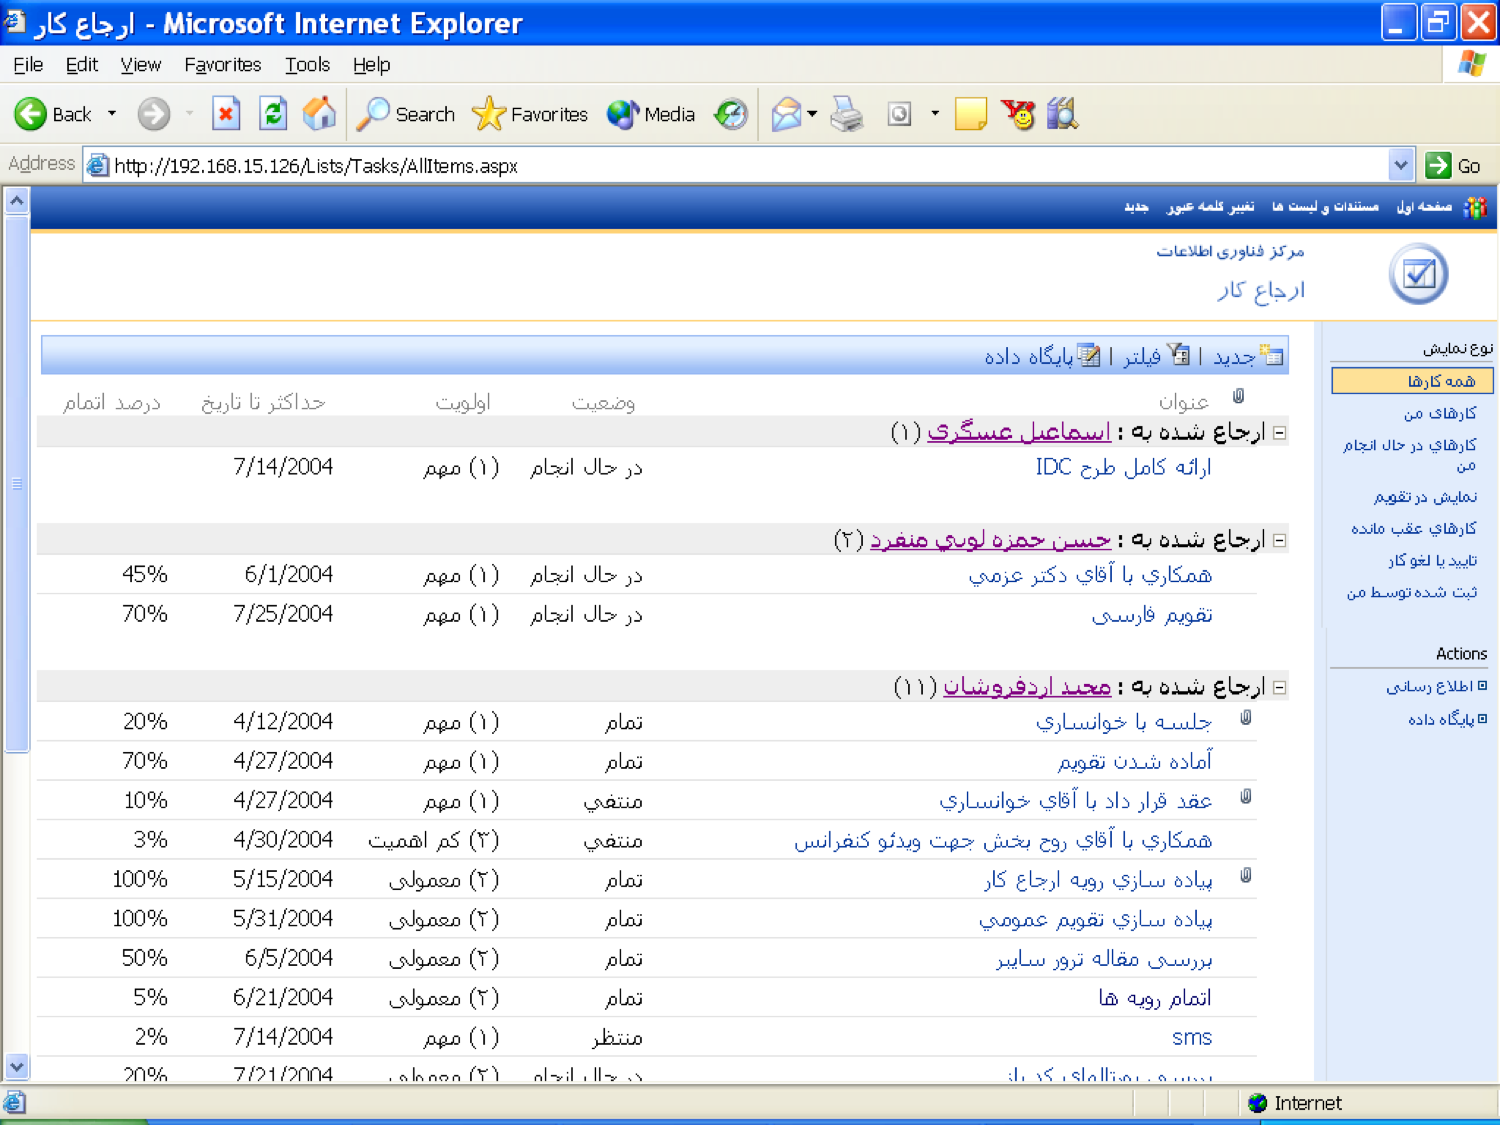Sort by the درصد اتمام column header
Image resolution: width=1500 pixels, height=1125 pixels.
tap(111, 402)
